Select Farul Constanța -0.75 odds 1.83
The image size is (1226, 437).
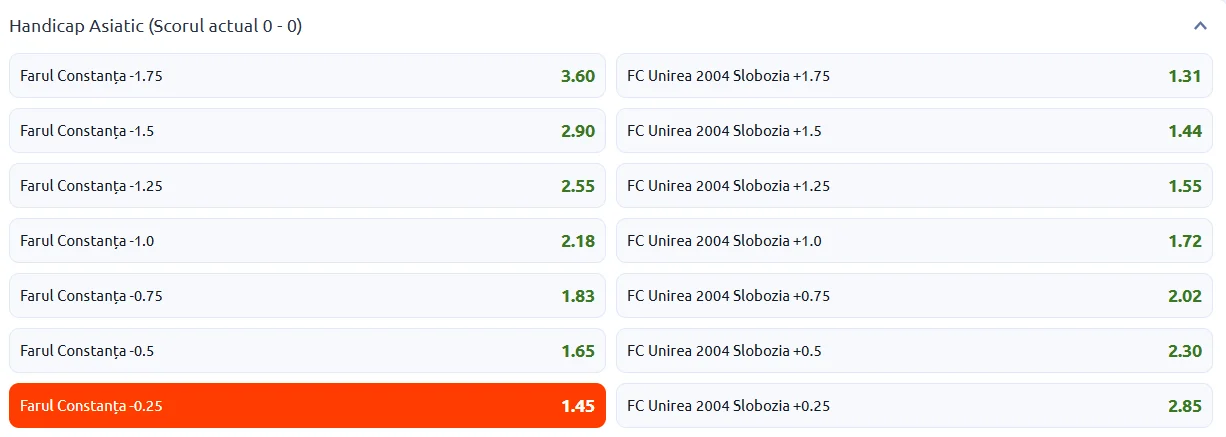click(307, 295)
